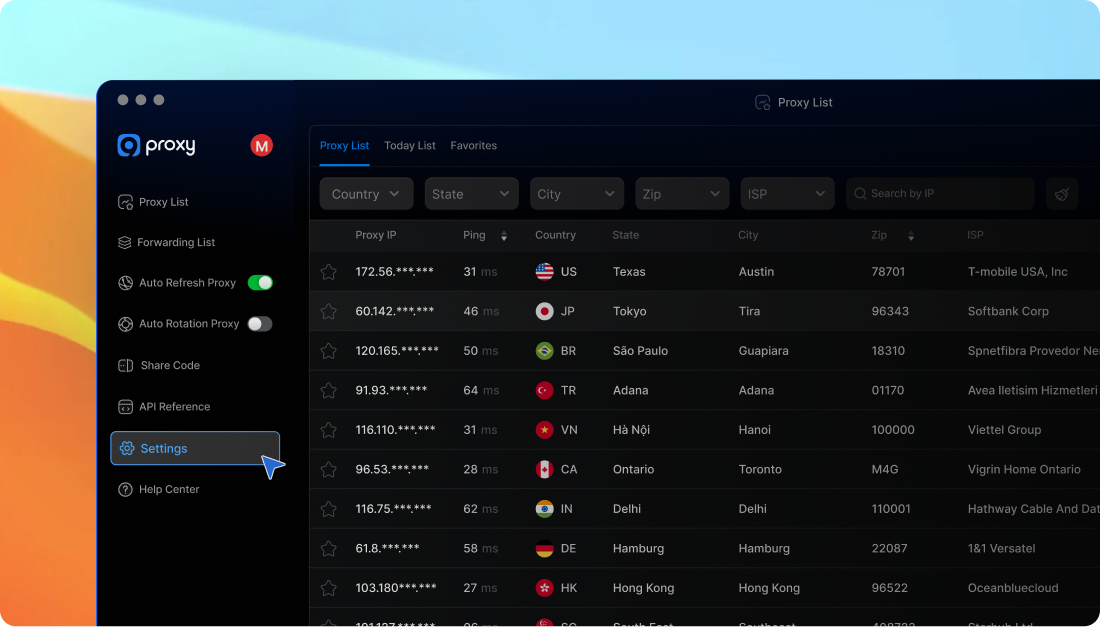Enable the Auto Rotation Proxy toggle

tap(260, 324)
